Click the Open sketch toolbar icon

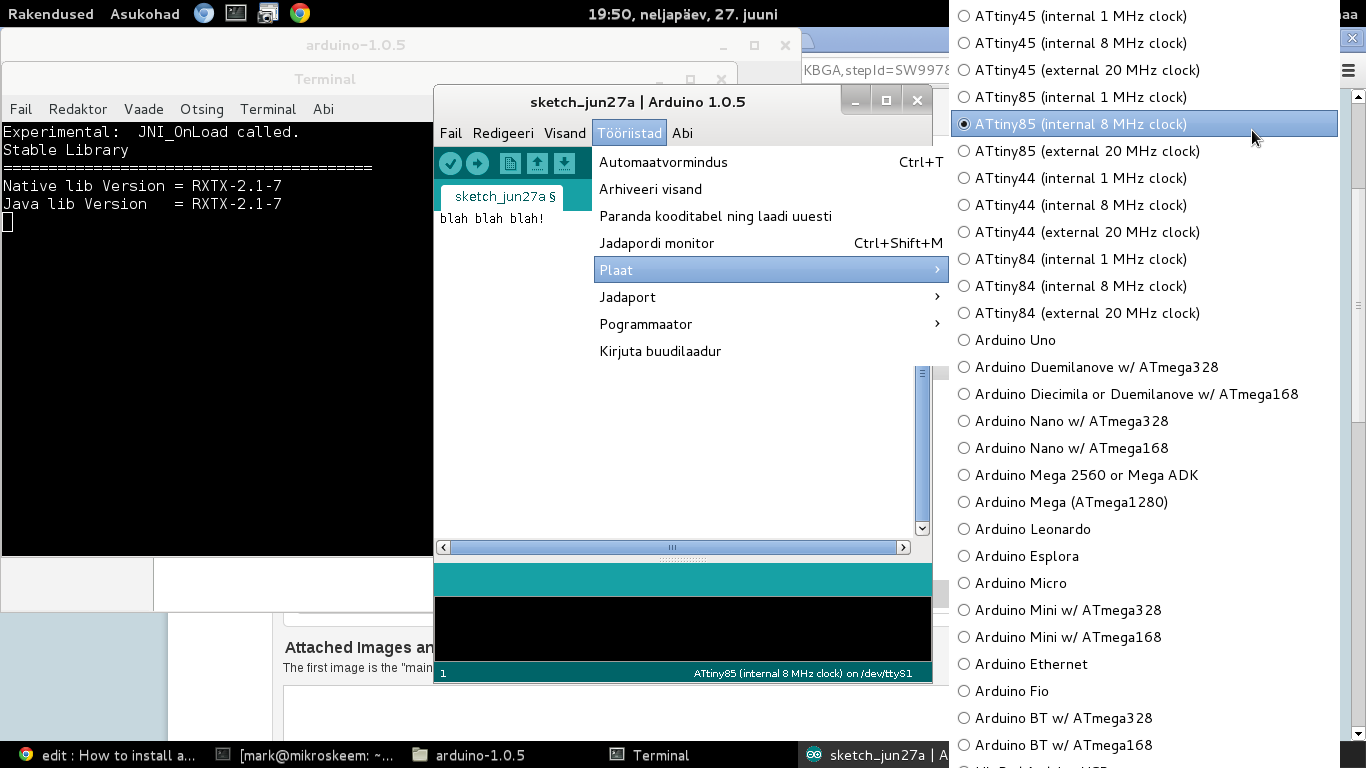[537, 163]
